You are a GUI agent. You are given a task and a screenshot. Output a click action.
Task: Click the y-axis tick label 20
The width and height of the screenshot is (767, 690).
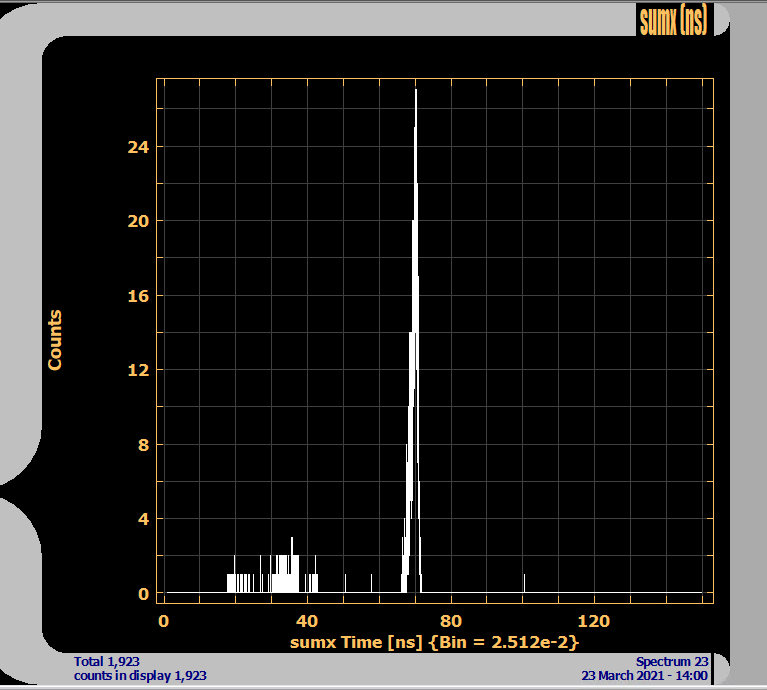click(138, 221)
